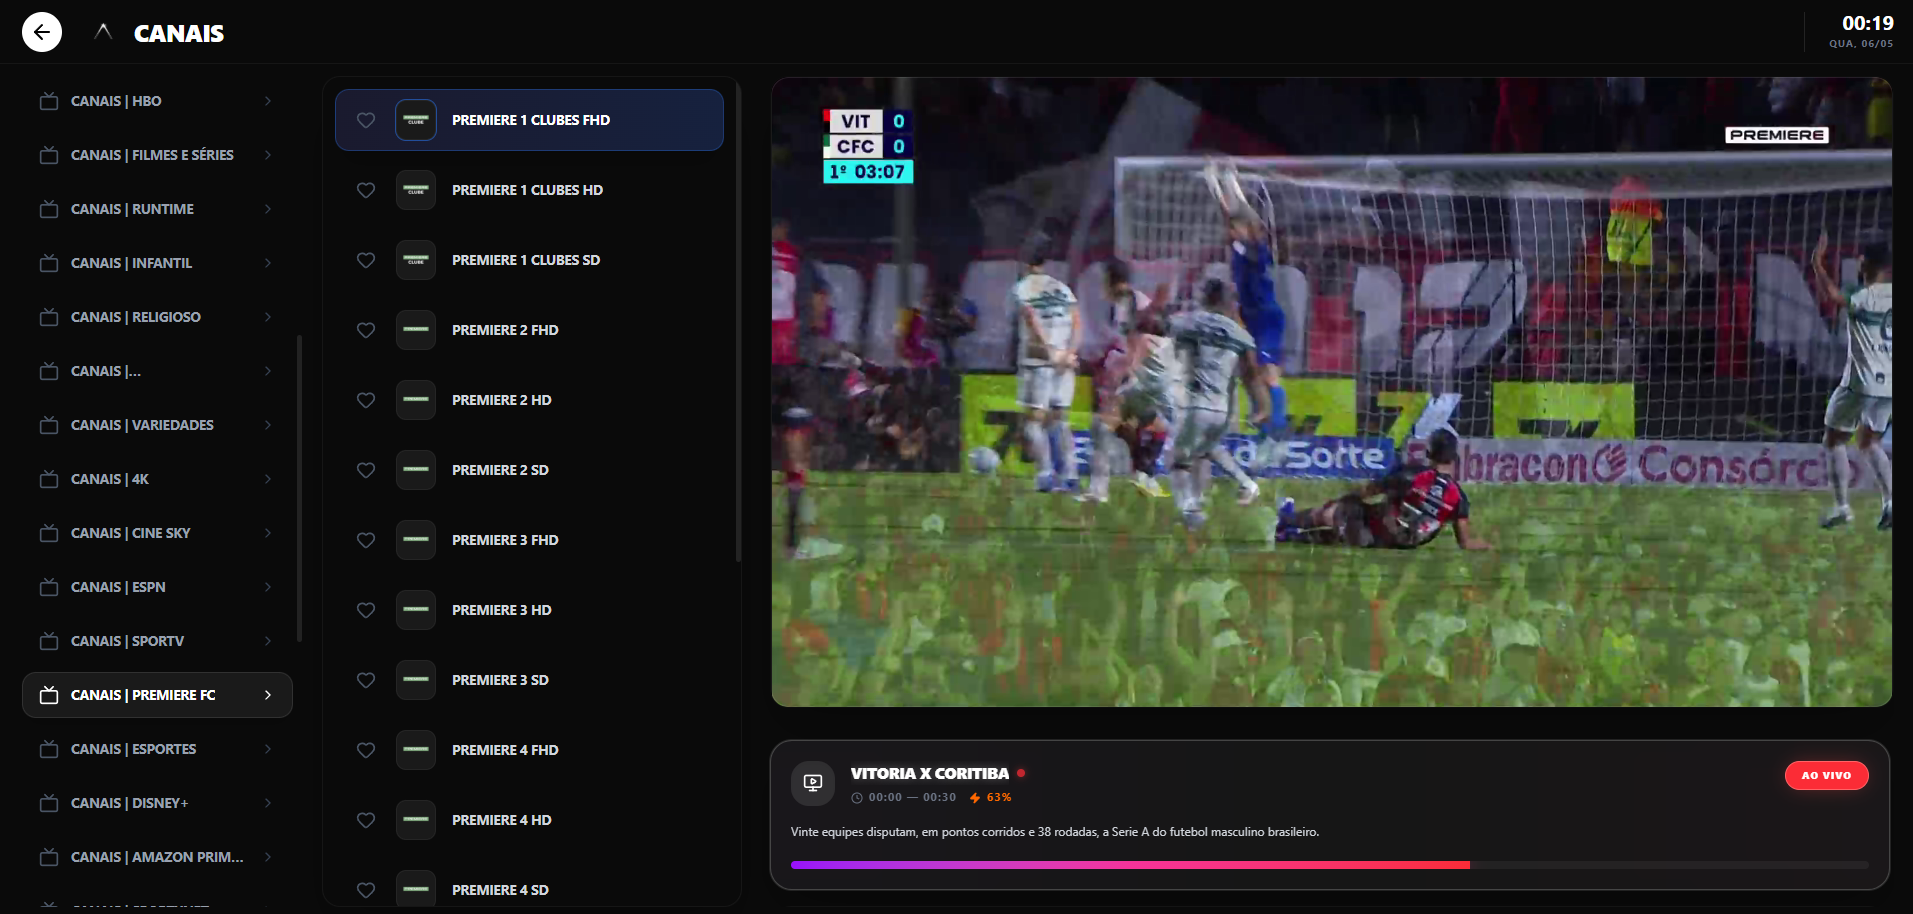Expand the CANAIS | PREMIERE FC chevron
Viewport: 1913px width, 914px height.
(x=268, y=695)
